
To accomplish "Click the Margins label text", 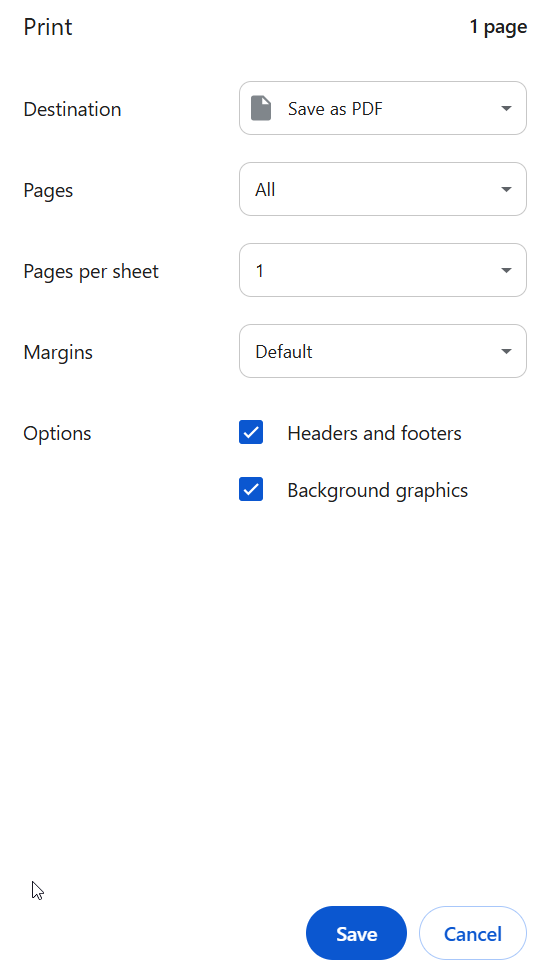I will [58, 353].
